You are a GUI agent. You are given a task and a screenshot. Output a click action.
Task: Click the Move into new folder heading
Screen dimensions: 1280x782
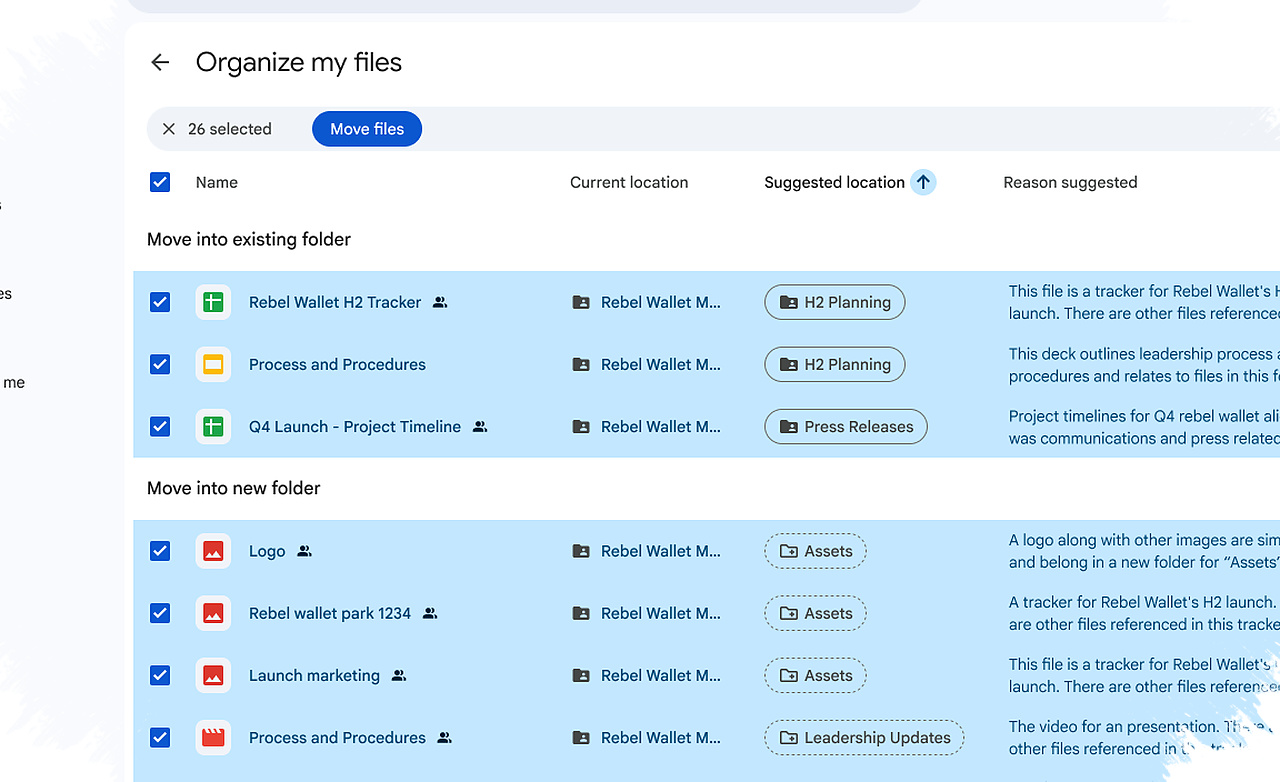[234, 488]
